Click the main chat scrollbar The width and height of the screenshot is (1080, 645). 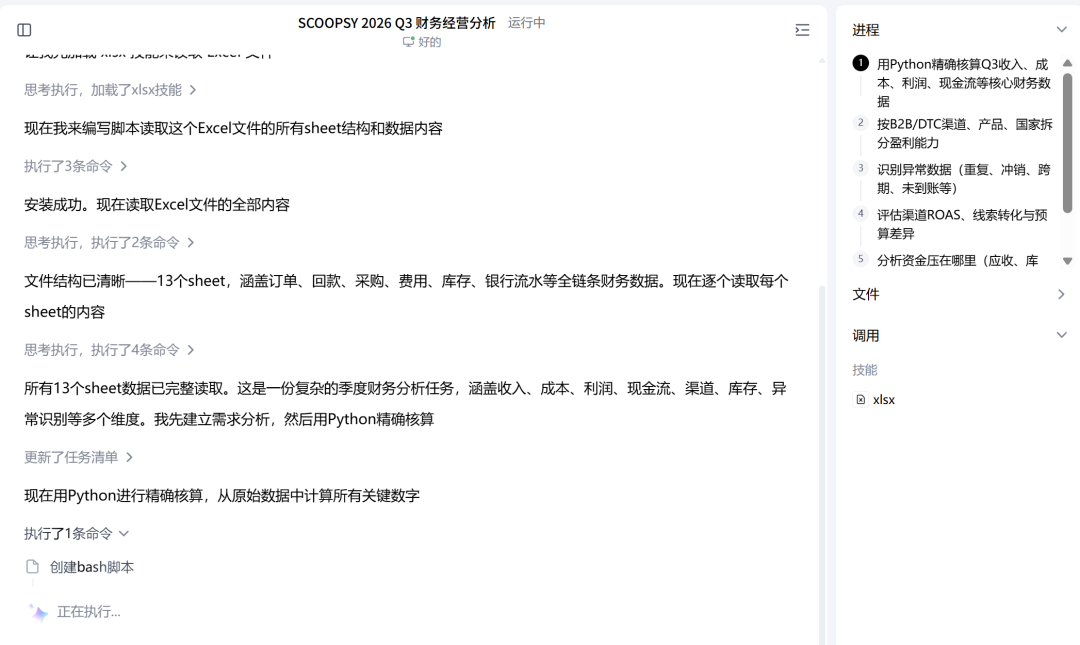(822, 465)
